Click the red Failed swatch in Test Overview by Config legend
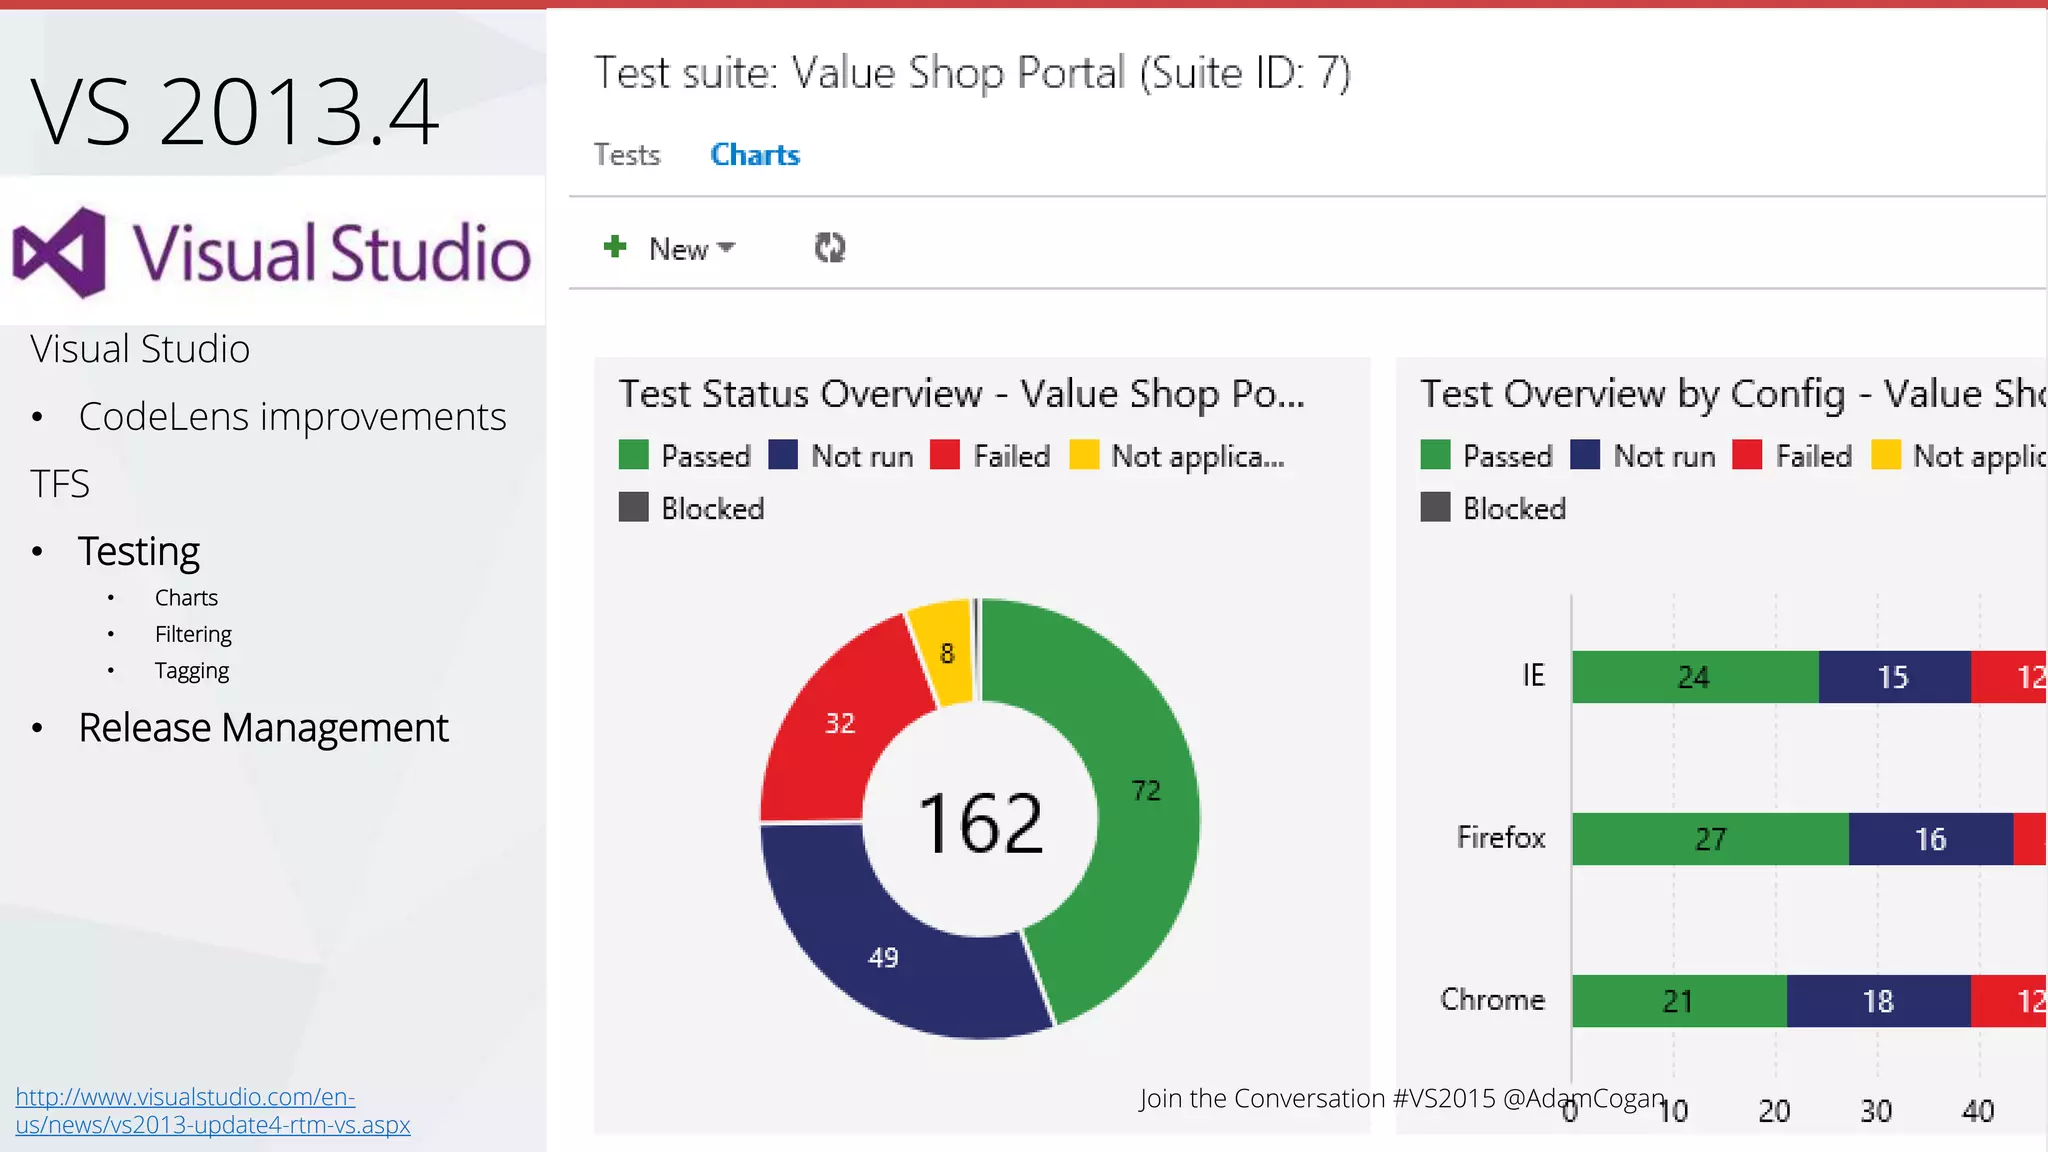 pos(1747,455)
